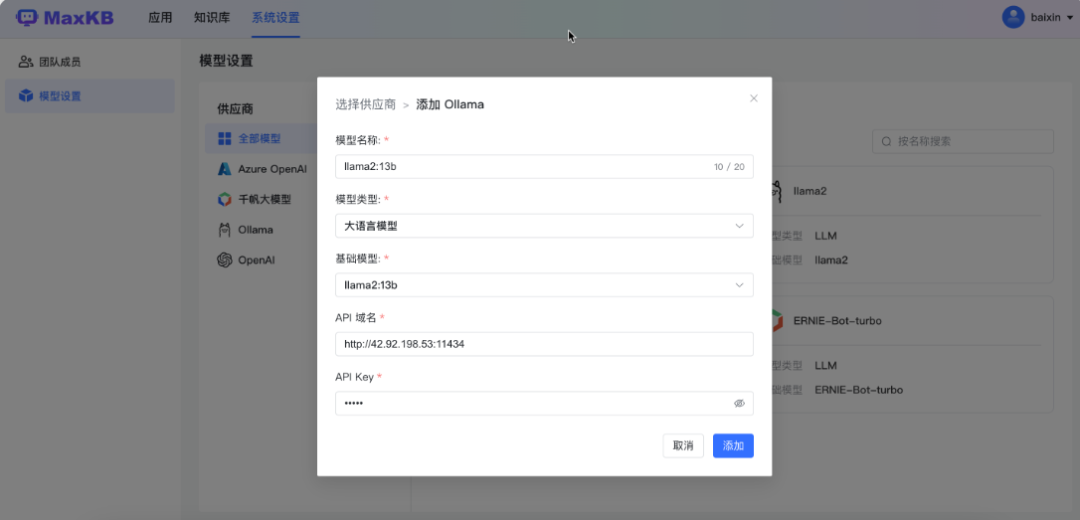Open the 知识库 tab
Screen dimensions: 1080x520
[x=212, y=18]
